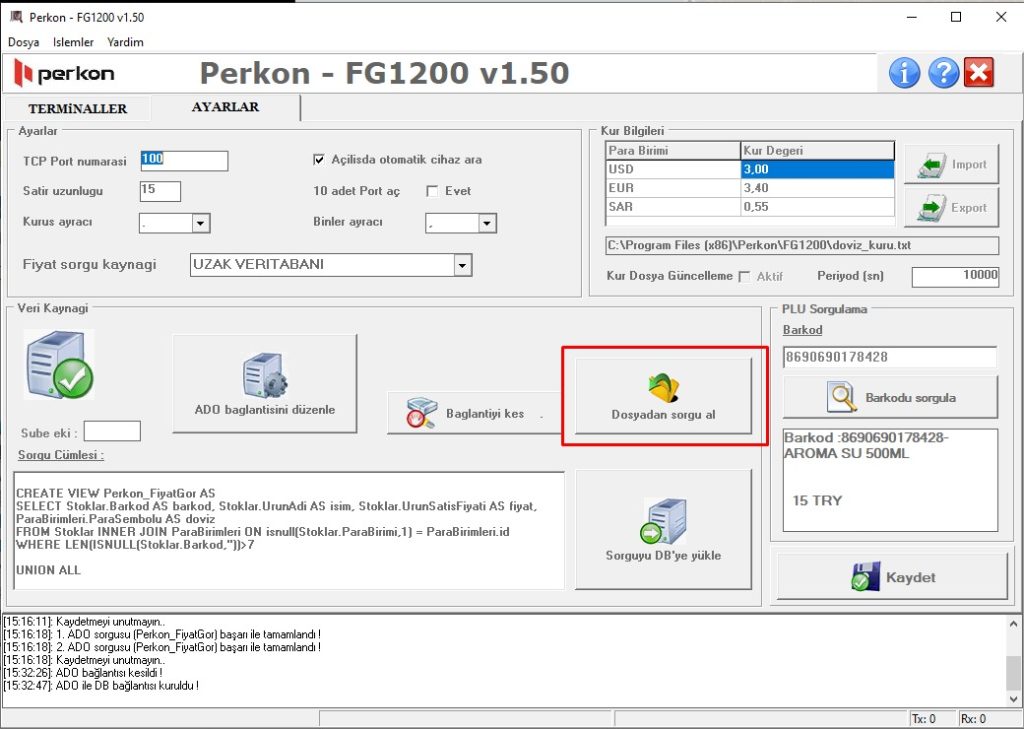Viewport: 1024px width, 729px height.
Task: Click Dosyadan sorgu al button
Action: 664,396
